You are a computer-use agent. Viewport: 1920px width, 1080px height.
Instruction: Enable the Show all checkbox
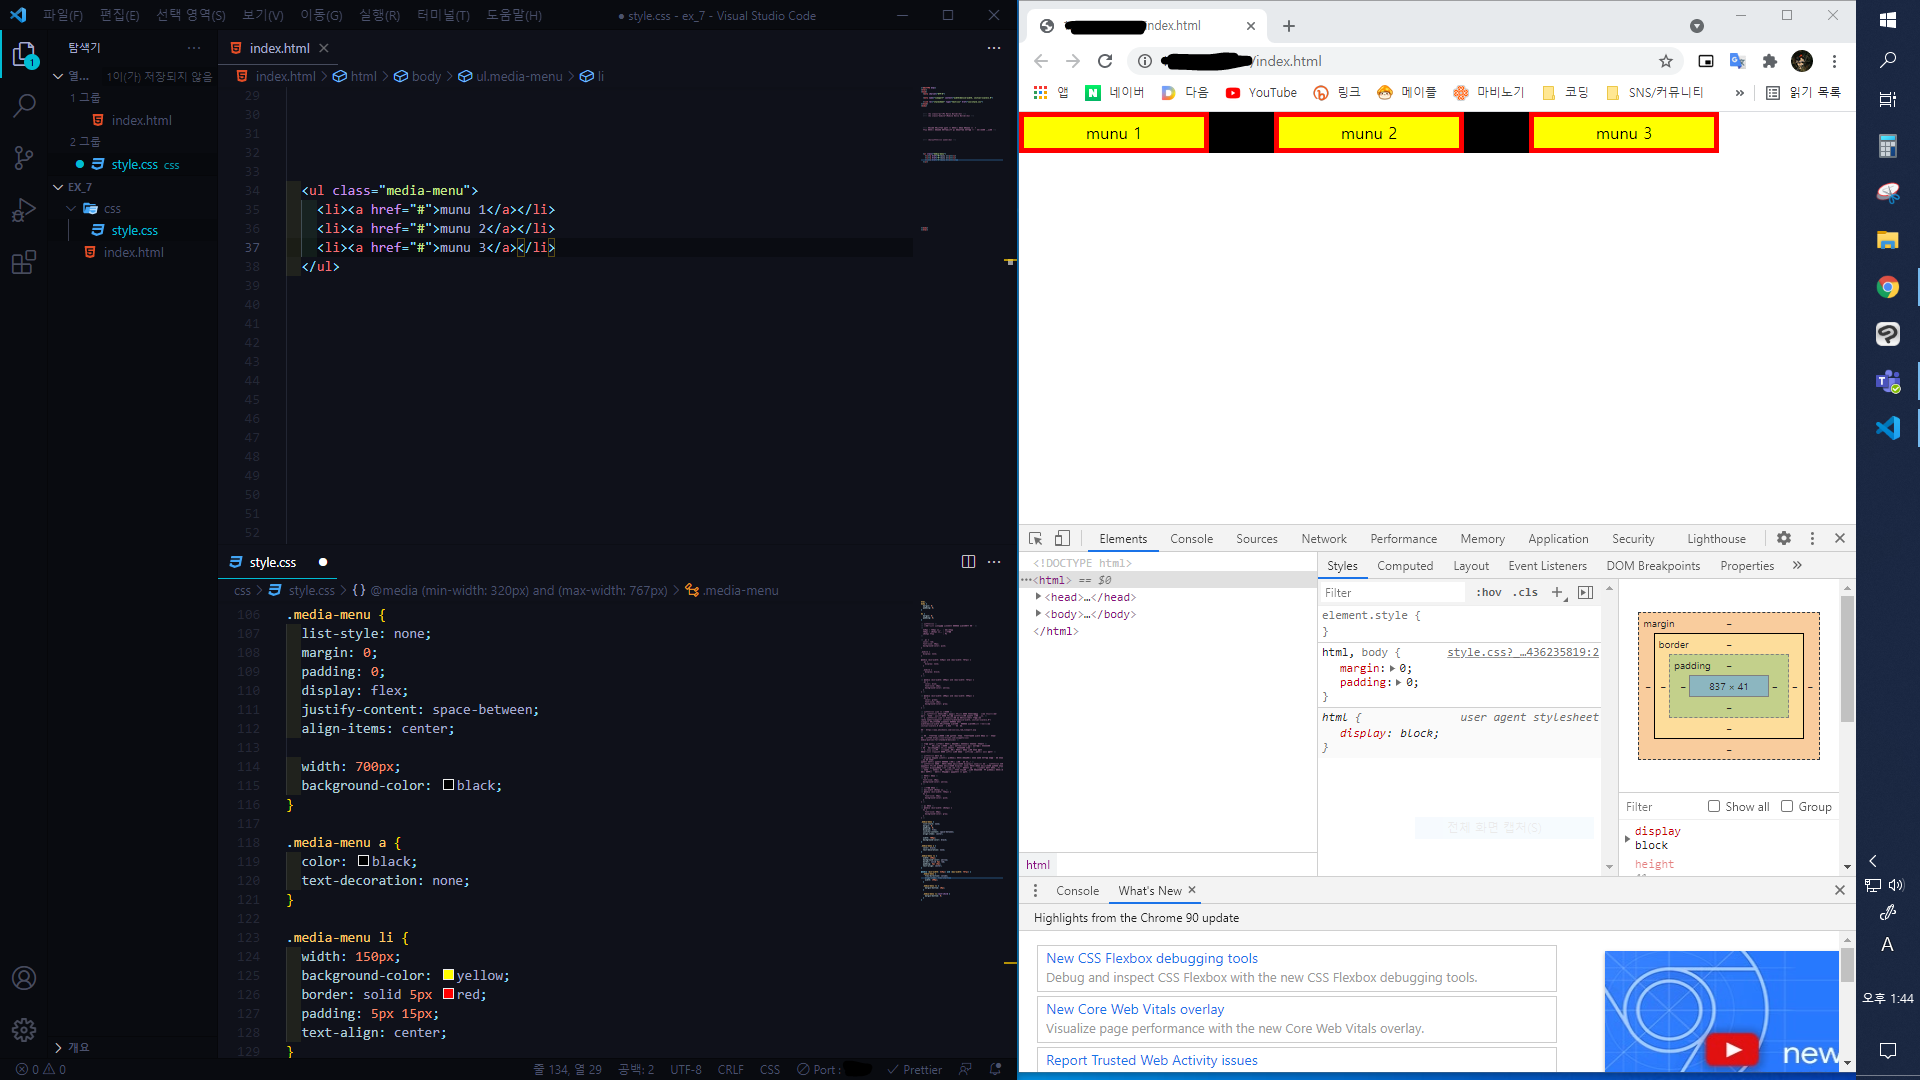click(x=1714, y=806)
